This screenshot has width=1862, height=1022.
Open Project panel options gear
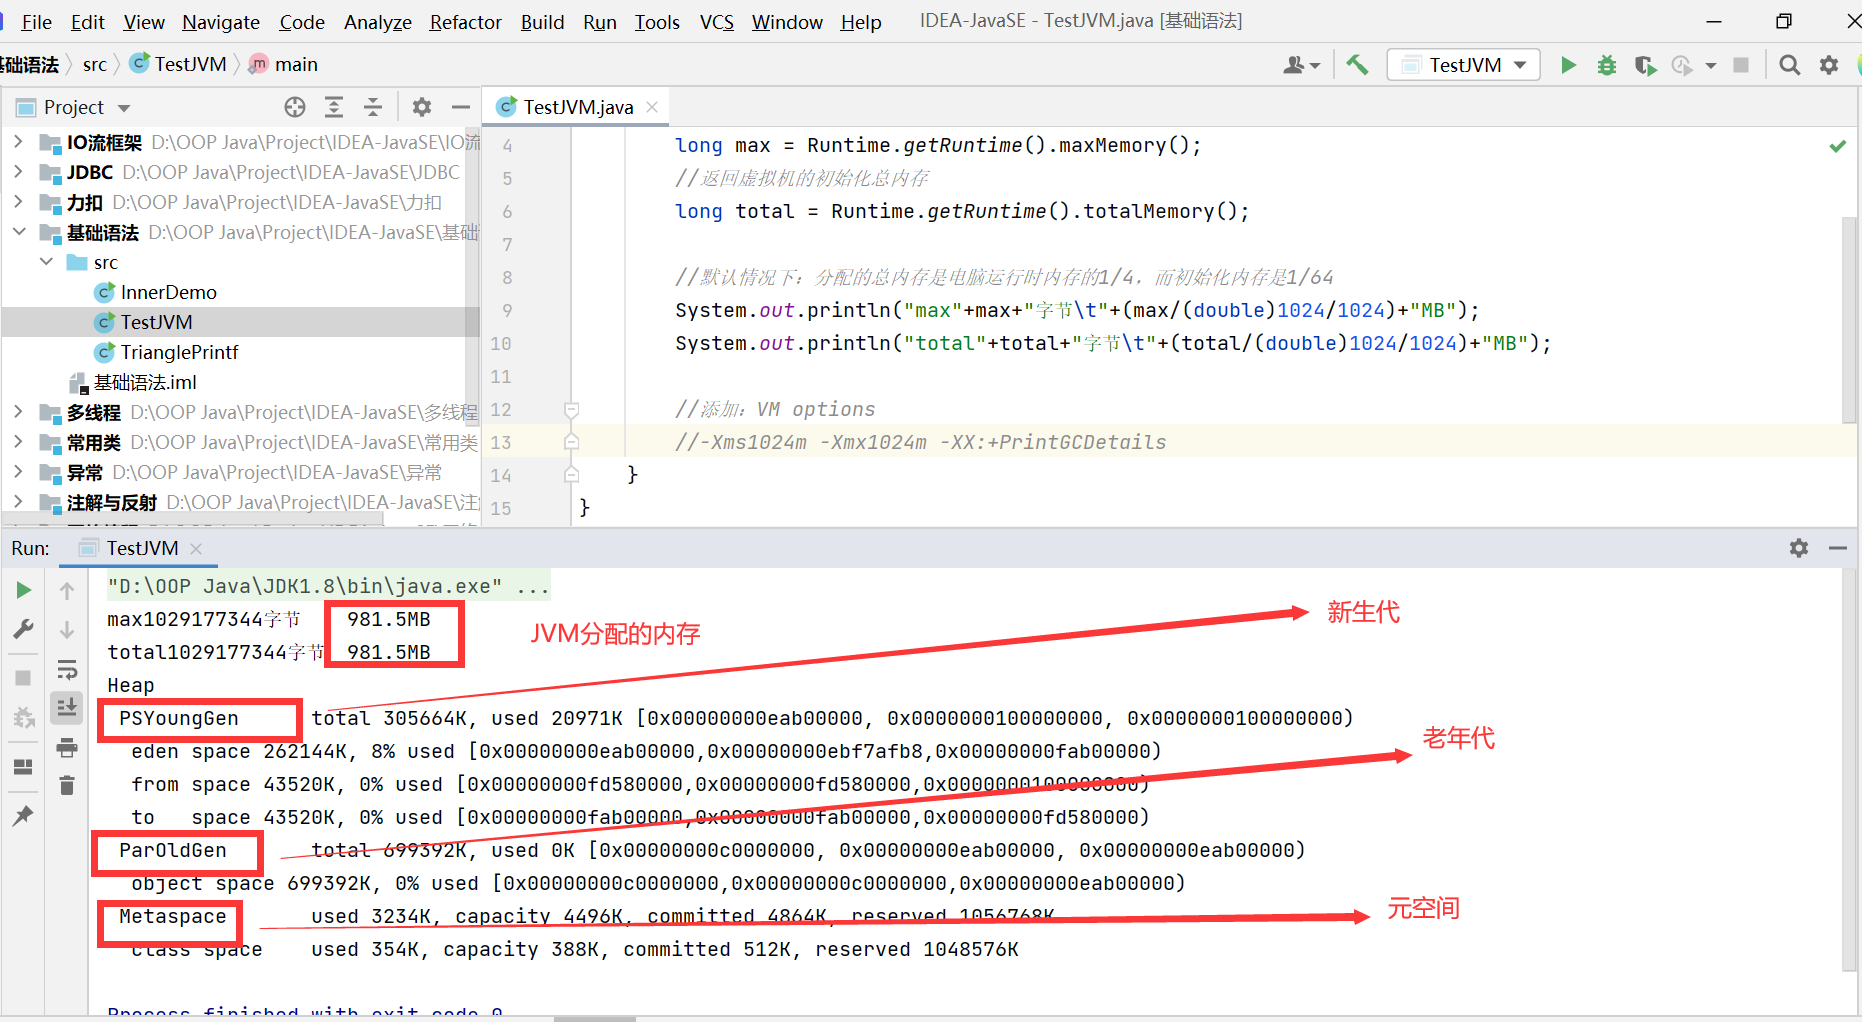(x=422, y=107)
